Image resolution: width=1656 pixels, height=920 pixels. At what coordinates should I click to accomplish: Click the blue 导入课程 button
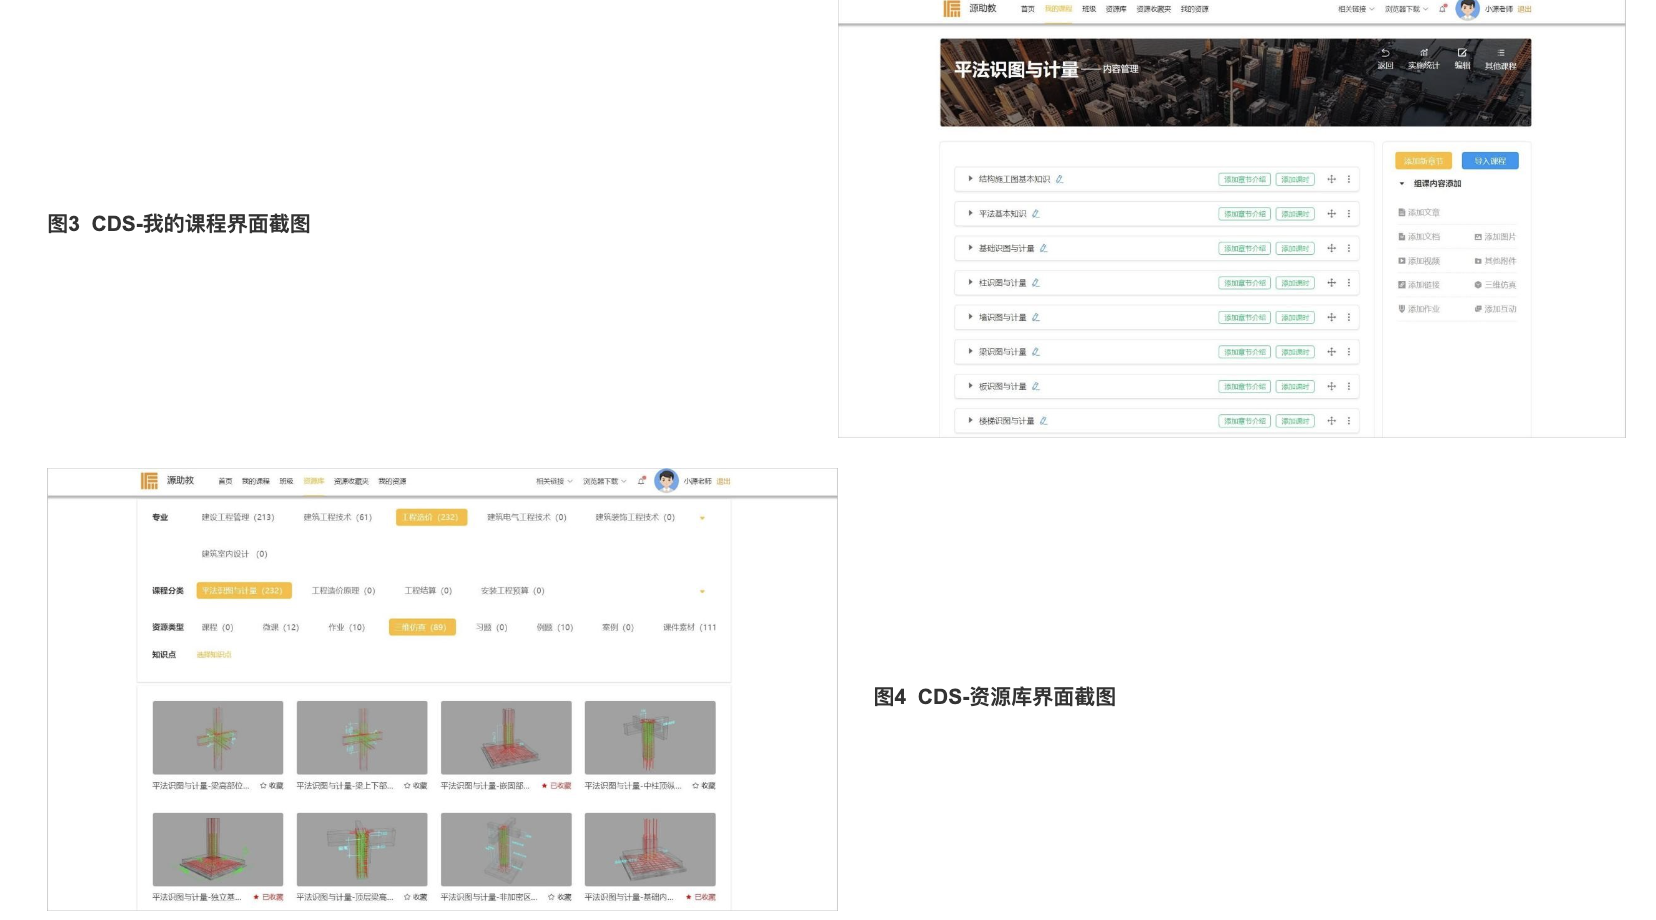click(1489, 161)
